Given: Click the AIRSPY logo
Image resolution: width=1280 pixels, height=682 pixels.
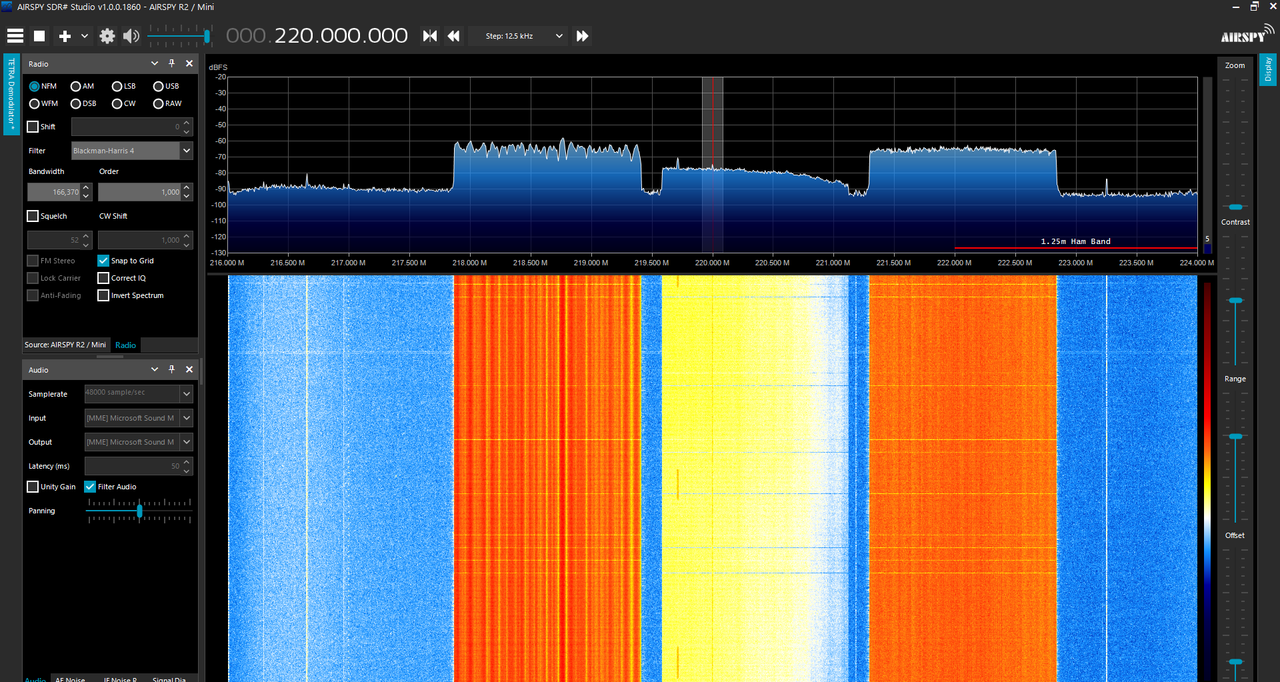Looking at the screenshot, I should (1245, 36).
